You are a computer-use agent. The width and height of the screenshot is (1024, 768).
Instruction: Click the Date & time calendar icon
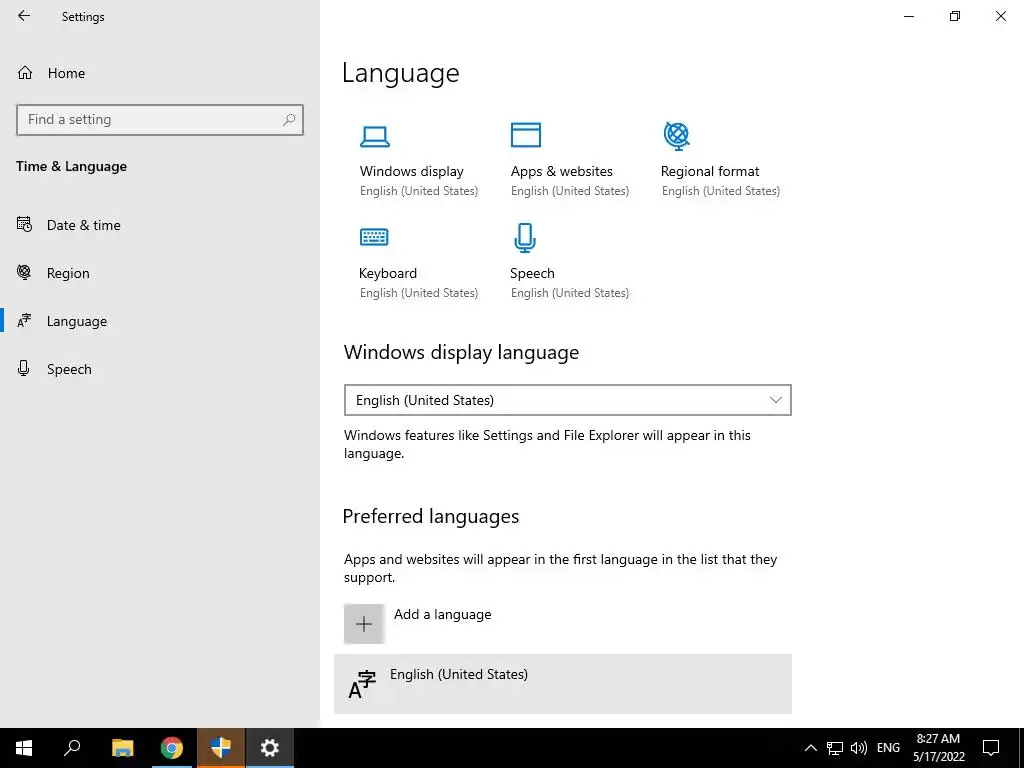24,224
